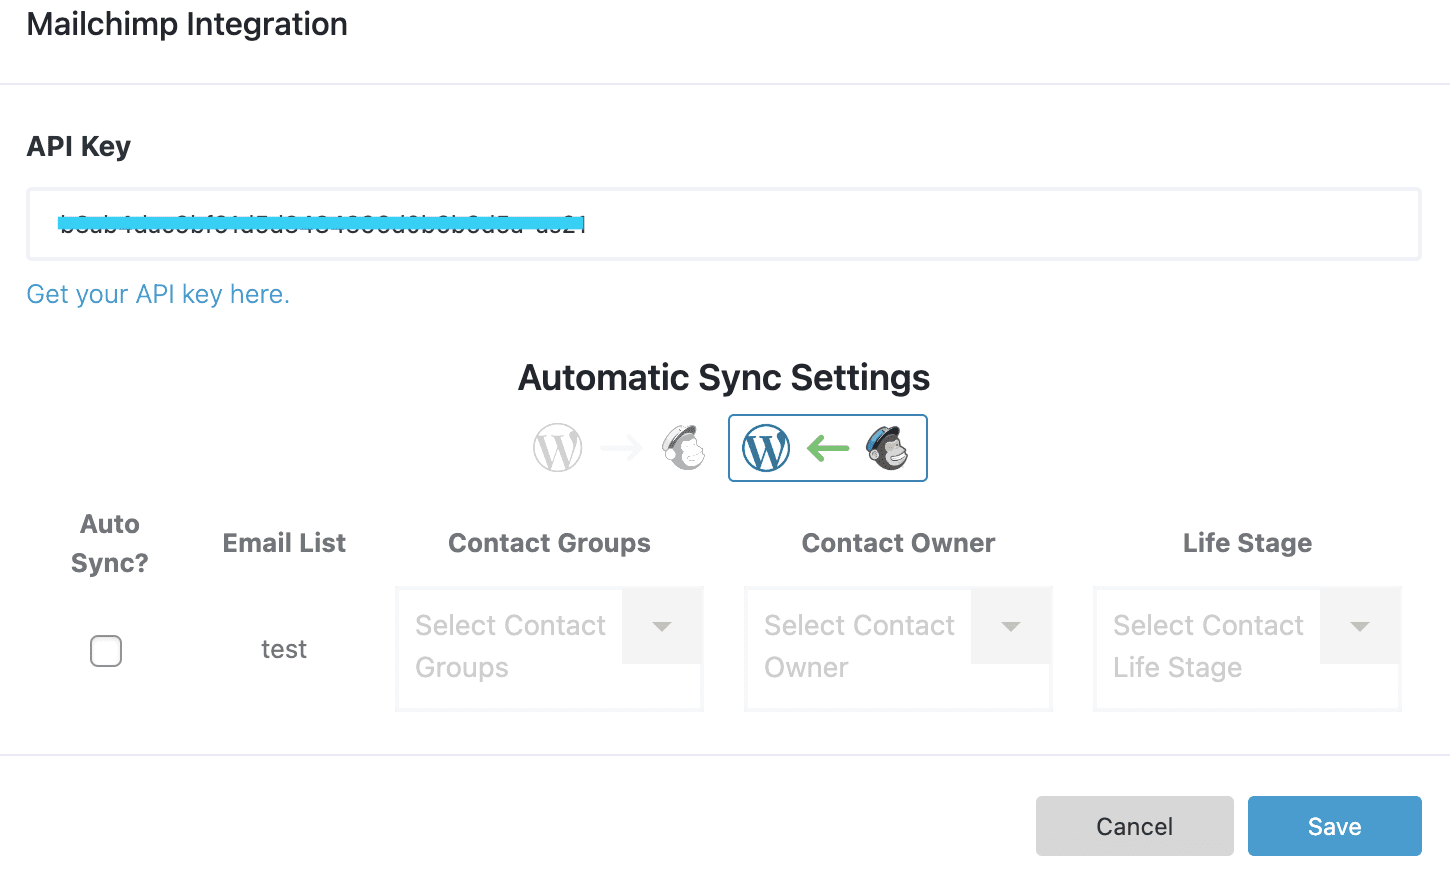Click the 'Auto Sync?' column header
The height and width of the screenshot is (876, 1450).
coord(110,543)
